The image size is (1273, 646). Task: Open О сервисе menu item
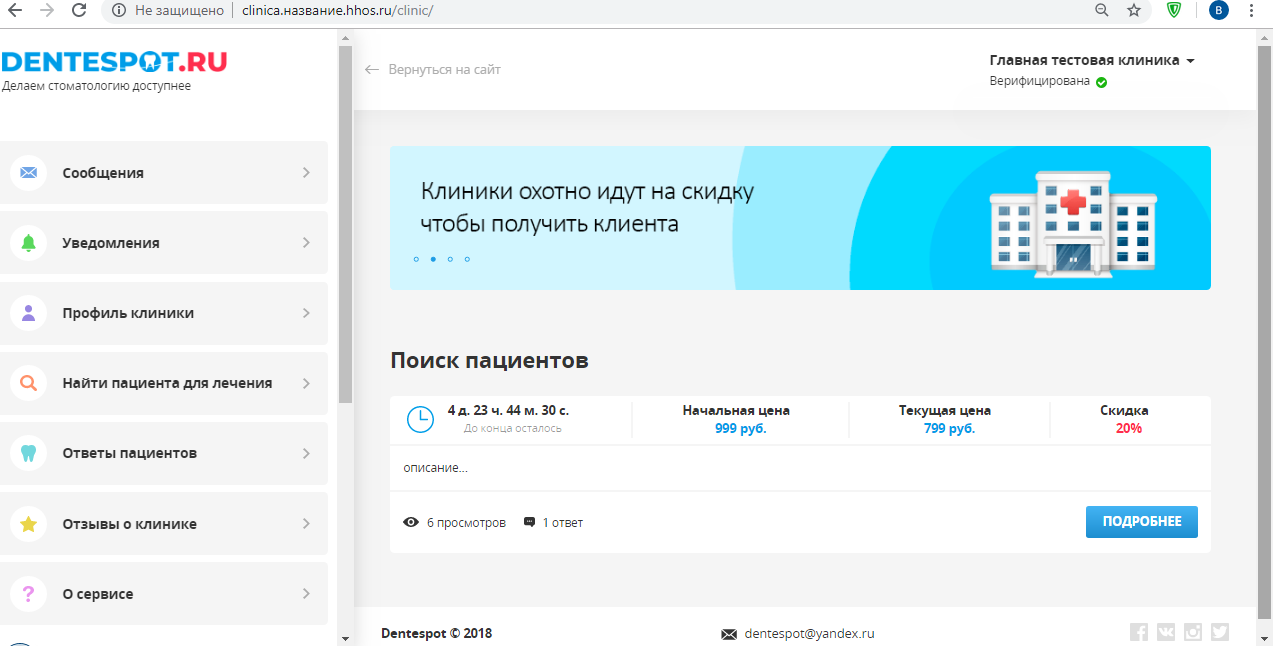[164, 594]
